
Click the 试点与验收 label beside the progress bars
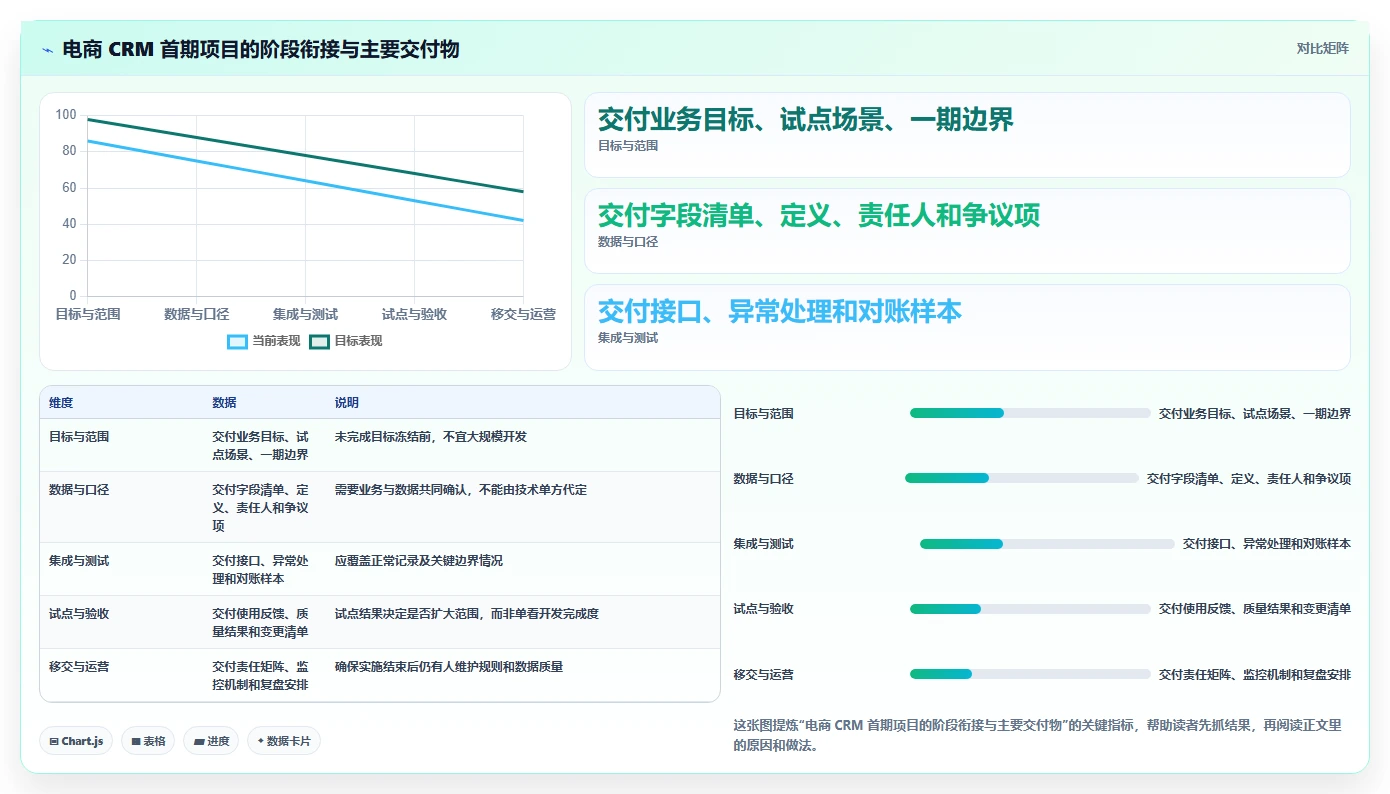(764, 609)
